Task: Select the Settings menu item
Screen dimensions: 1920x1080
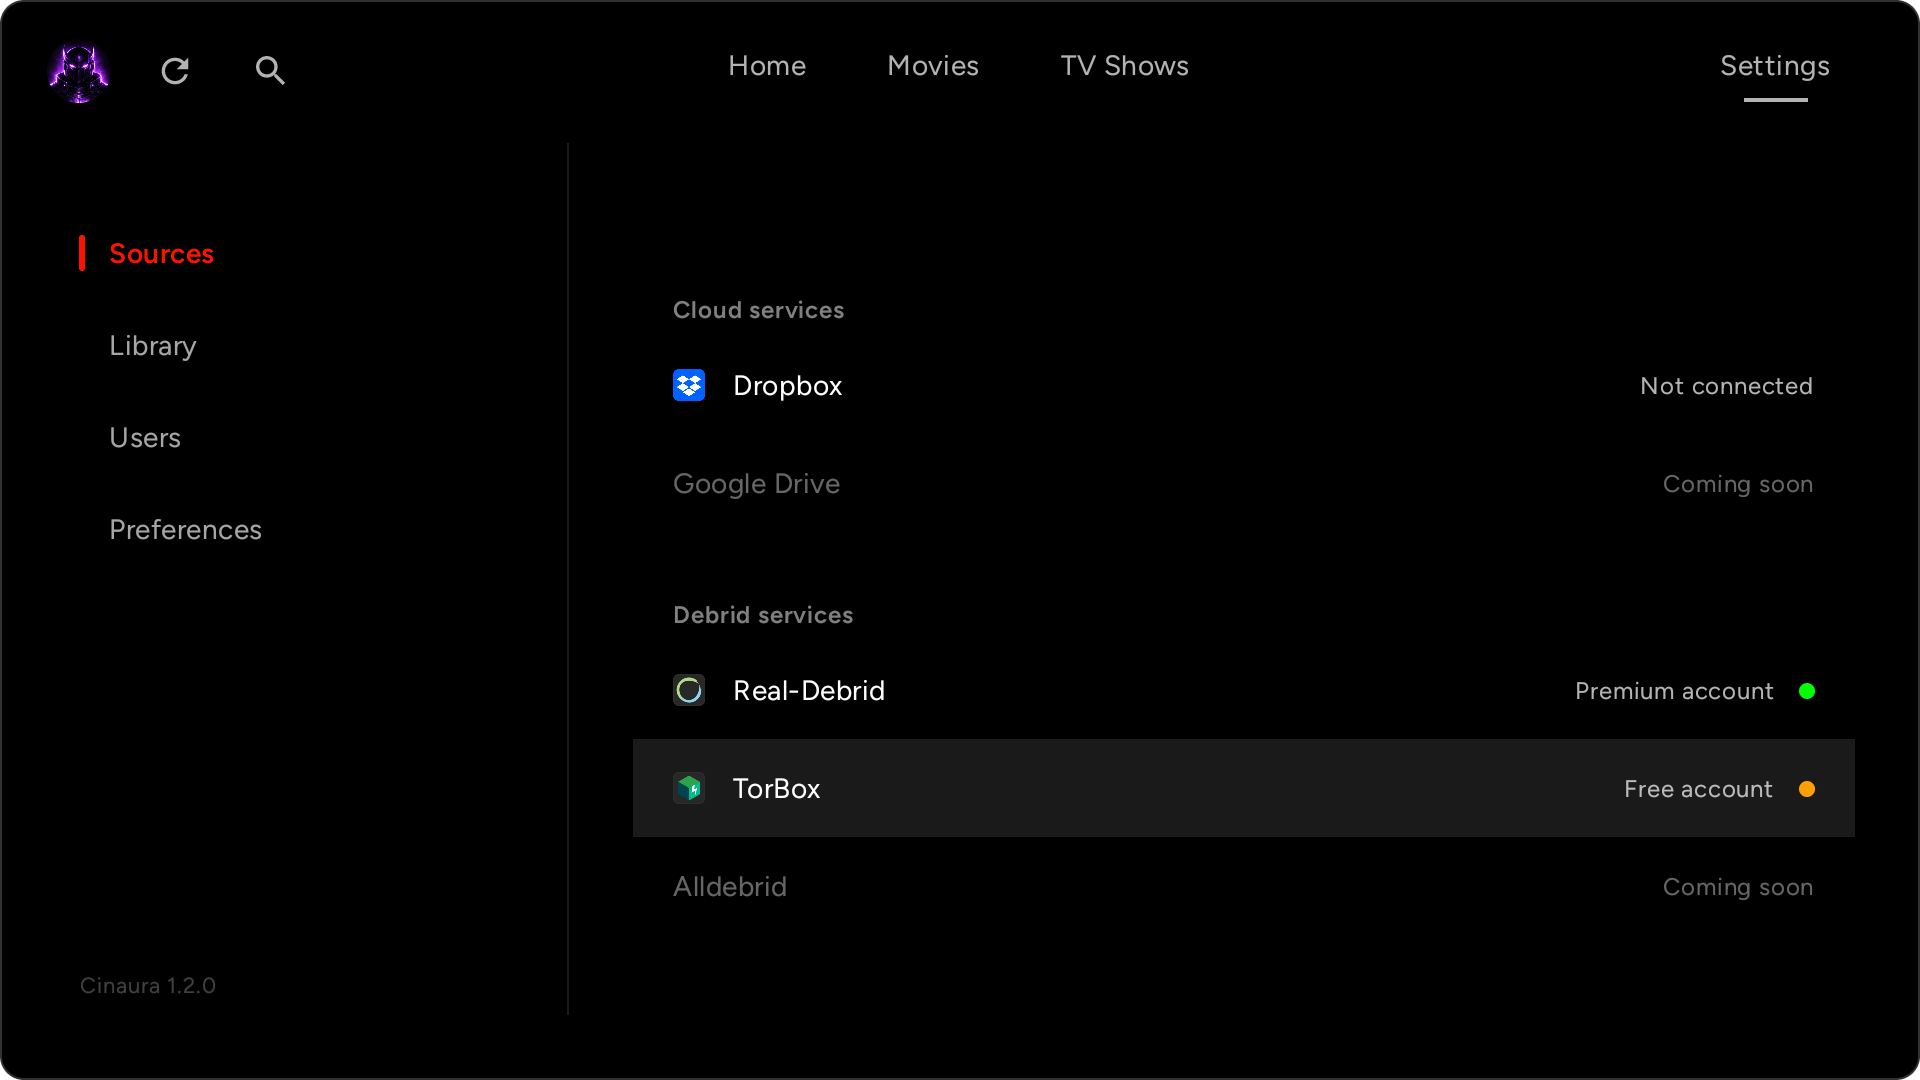Action: pyautogui.click(x=1775, y=65)
